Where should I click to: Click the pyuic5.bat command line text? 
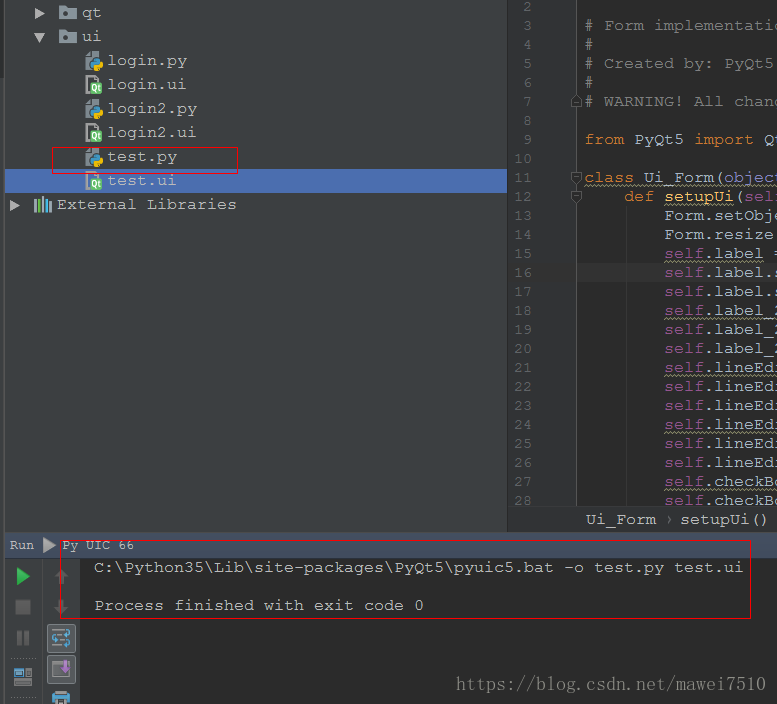(x=418, y=568)
